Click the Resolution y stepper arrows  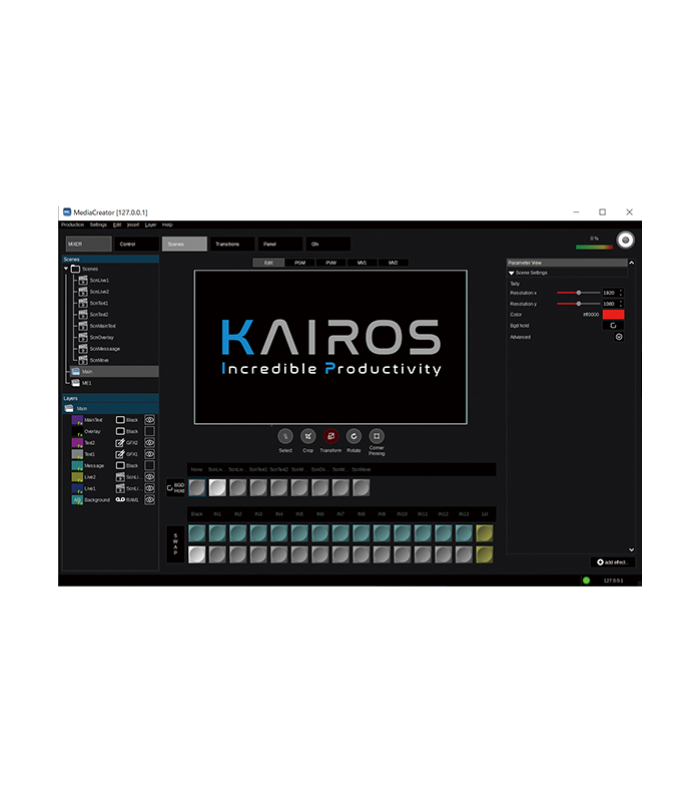pyautogui.click(x=620, y=304)
